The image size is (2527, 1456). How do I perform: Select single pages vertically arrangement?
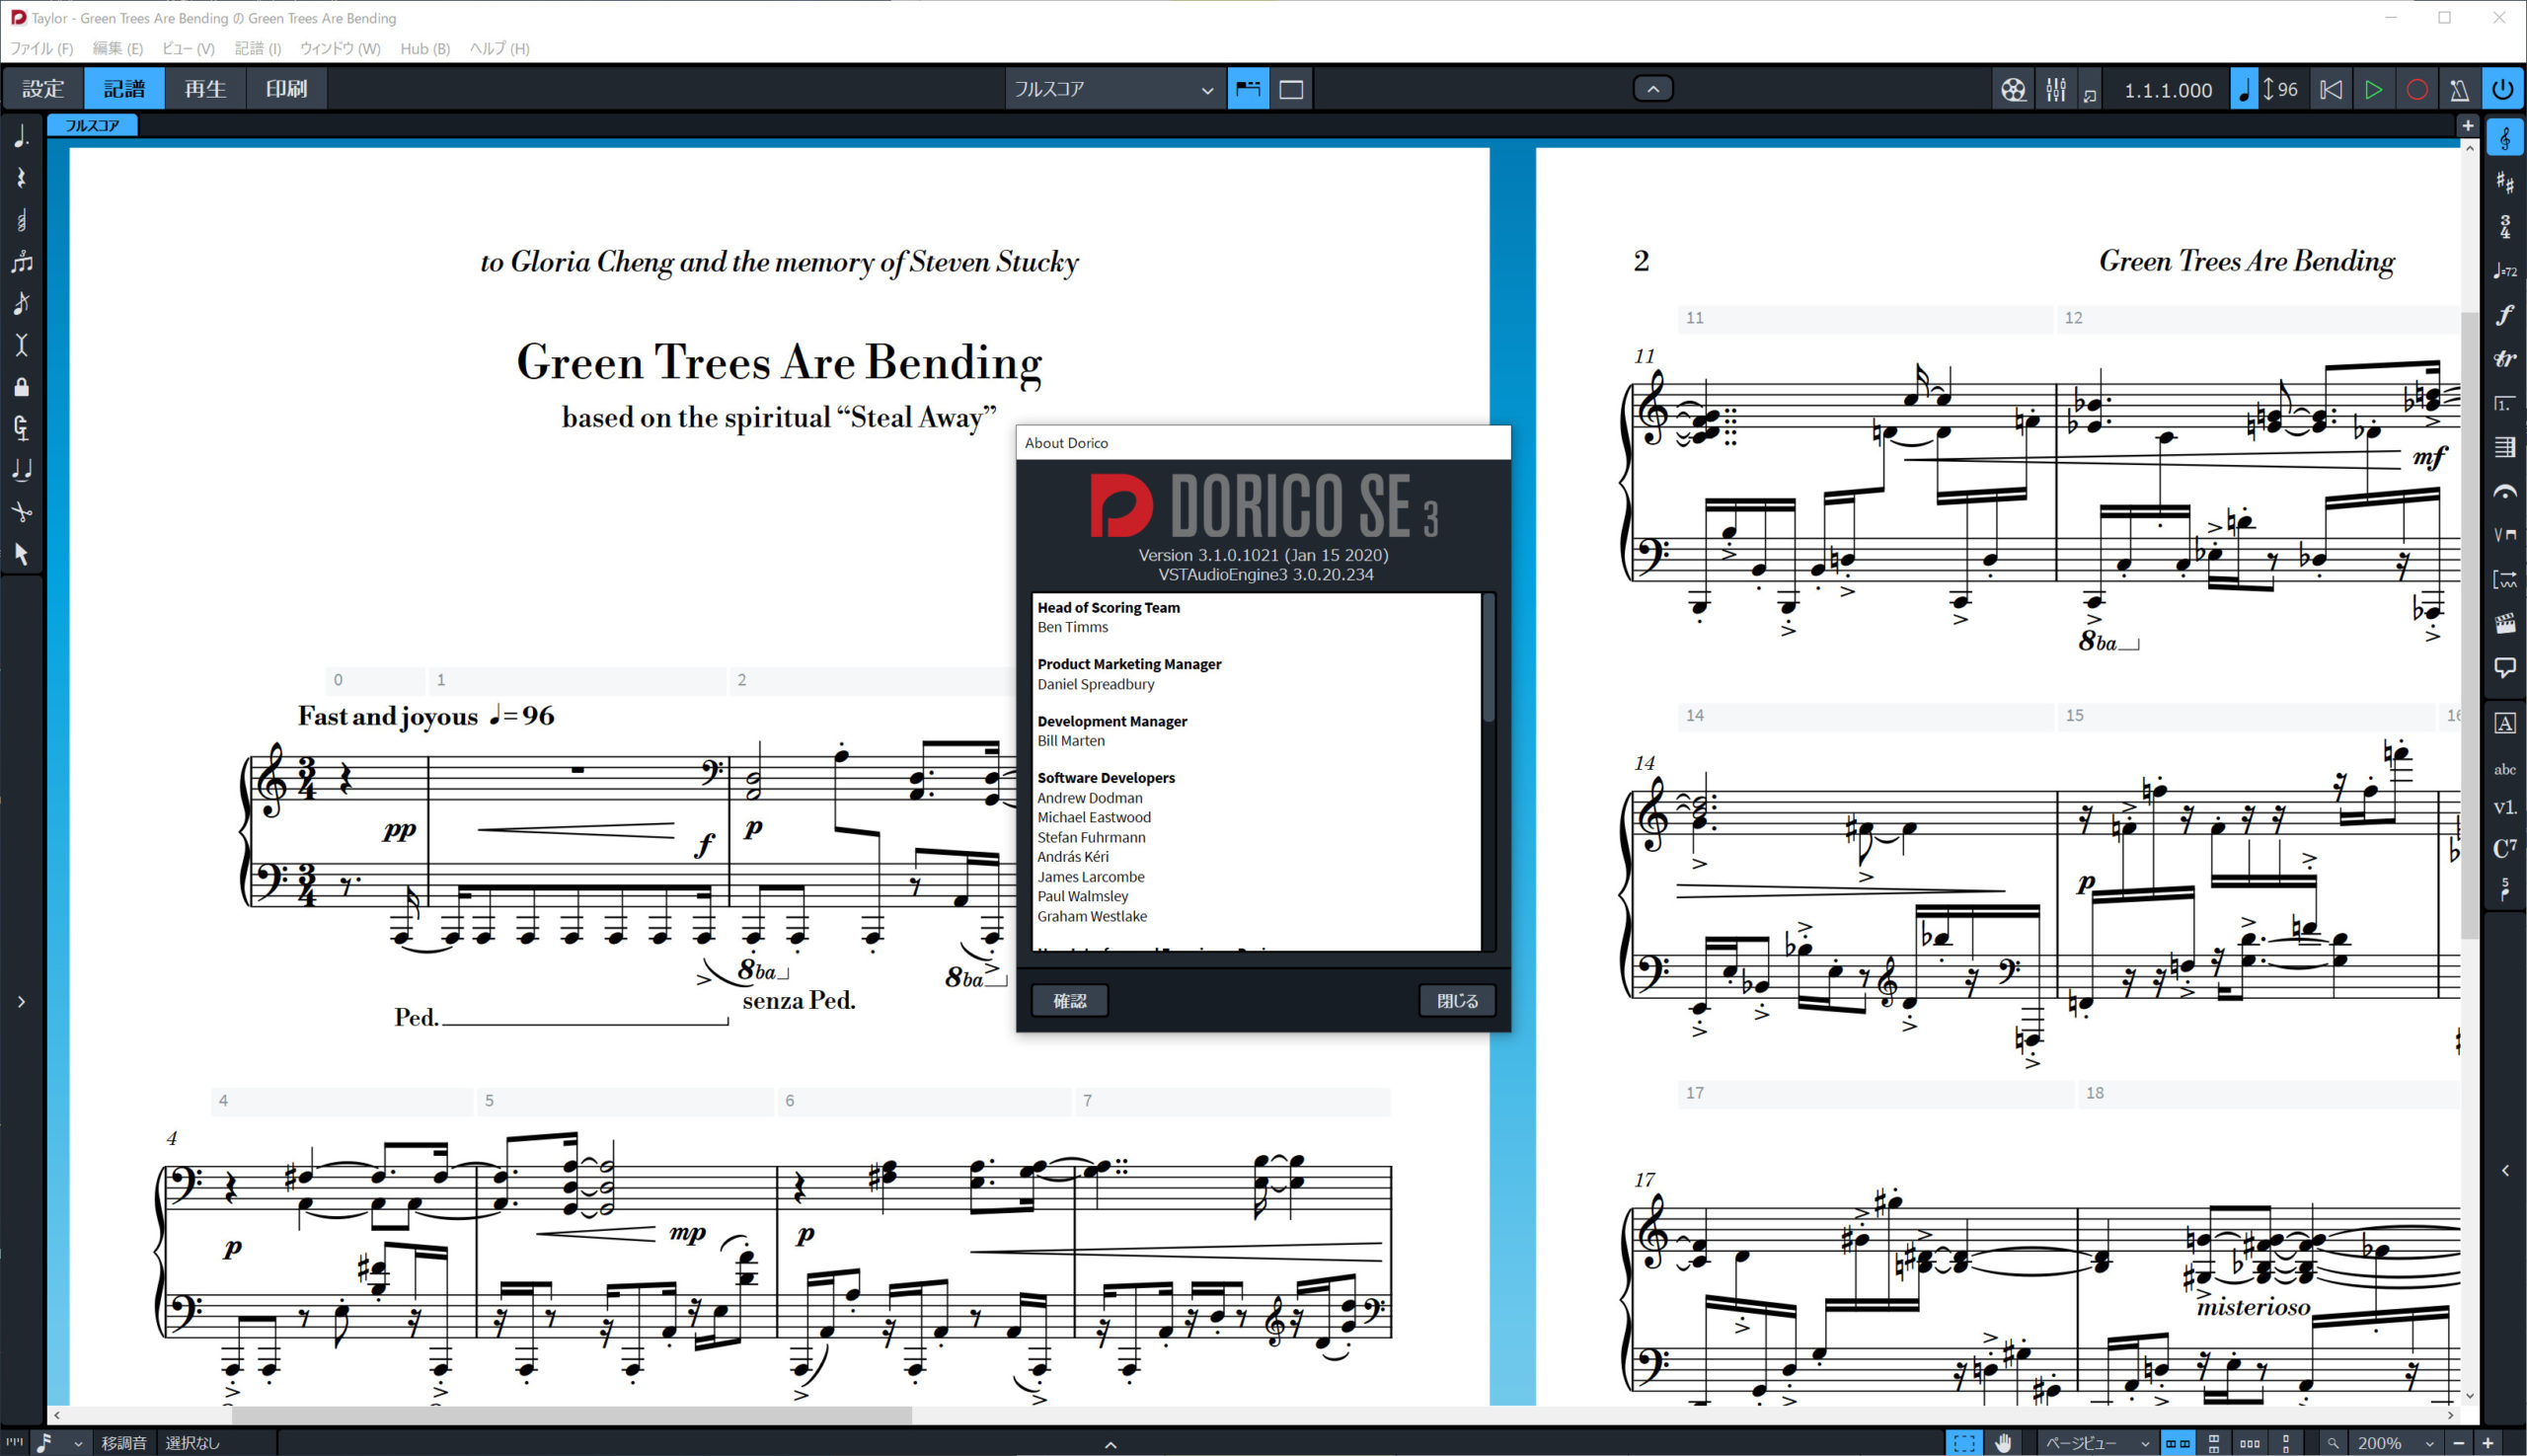click(x=2286, y=1443)
